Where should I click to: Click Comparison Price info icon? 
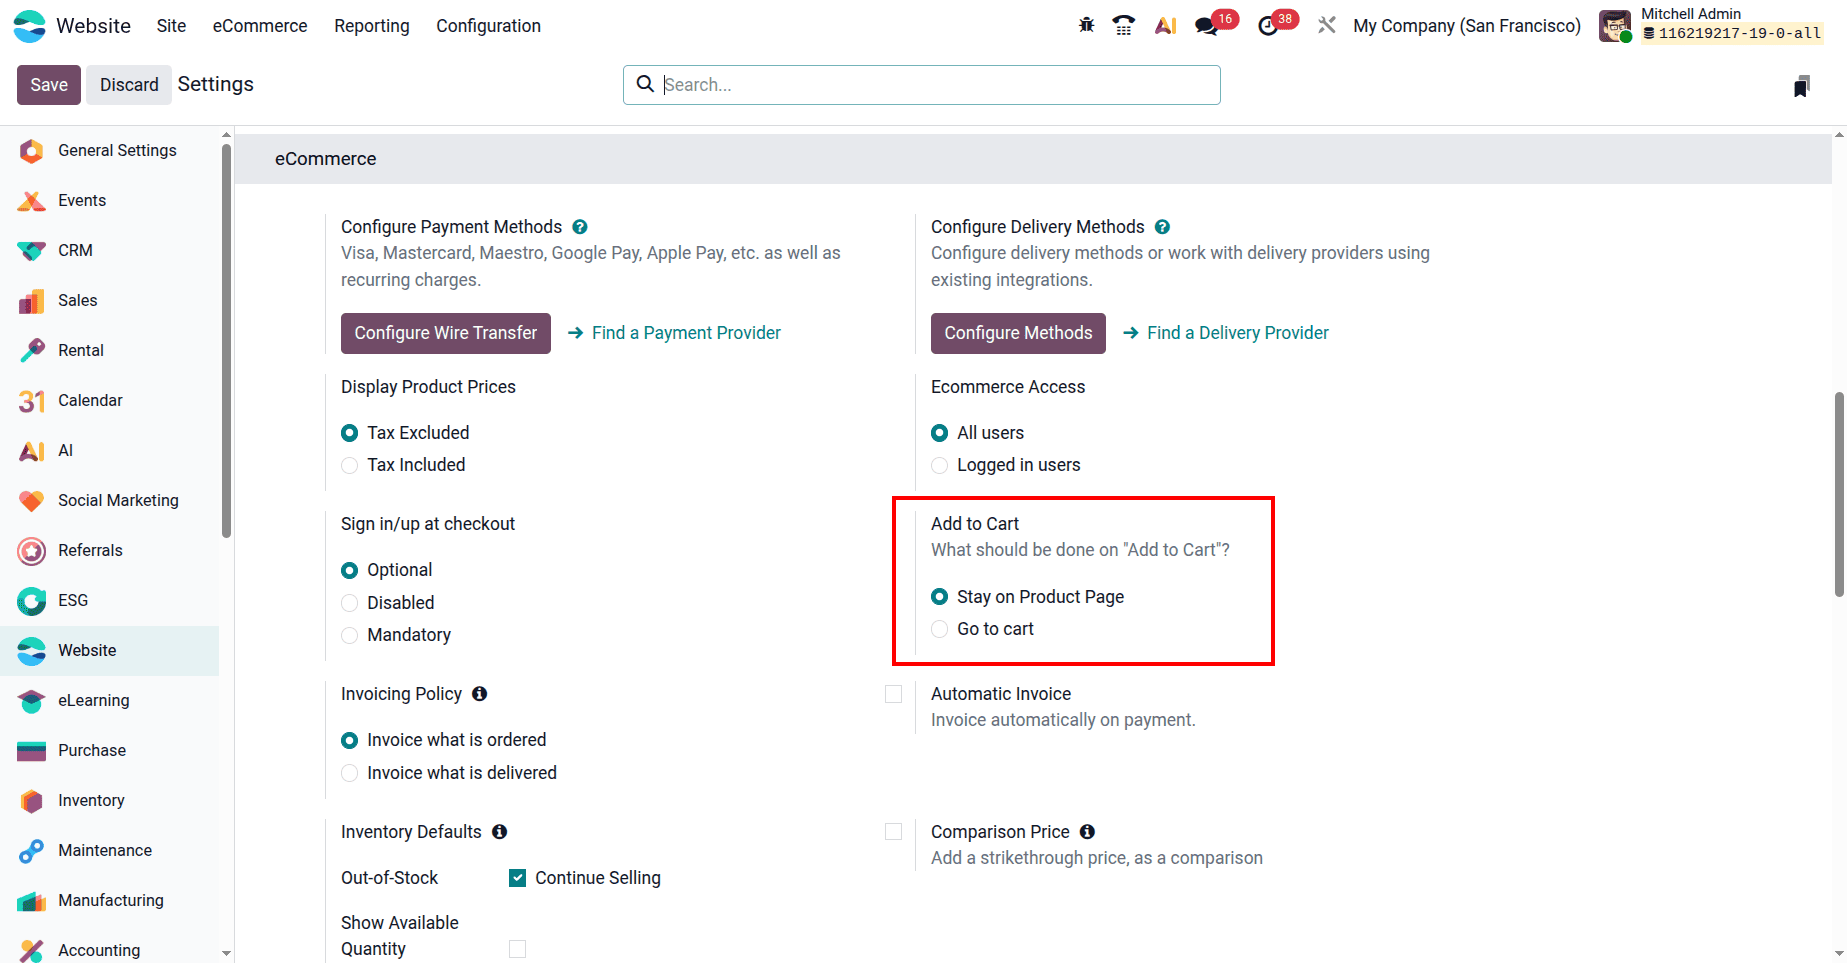[x=1088, y=831]
